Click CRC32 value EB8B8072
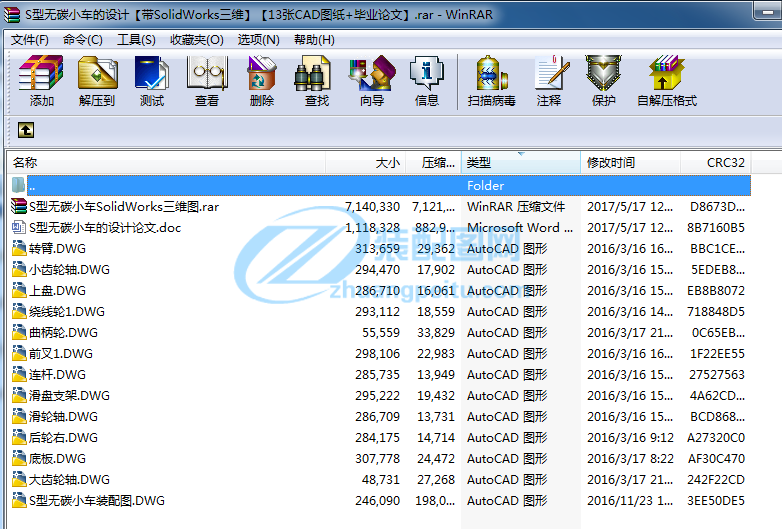 716,290
